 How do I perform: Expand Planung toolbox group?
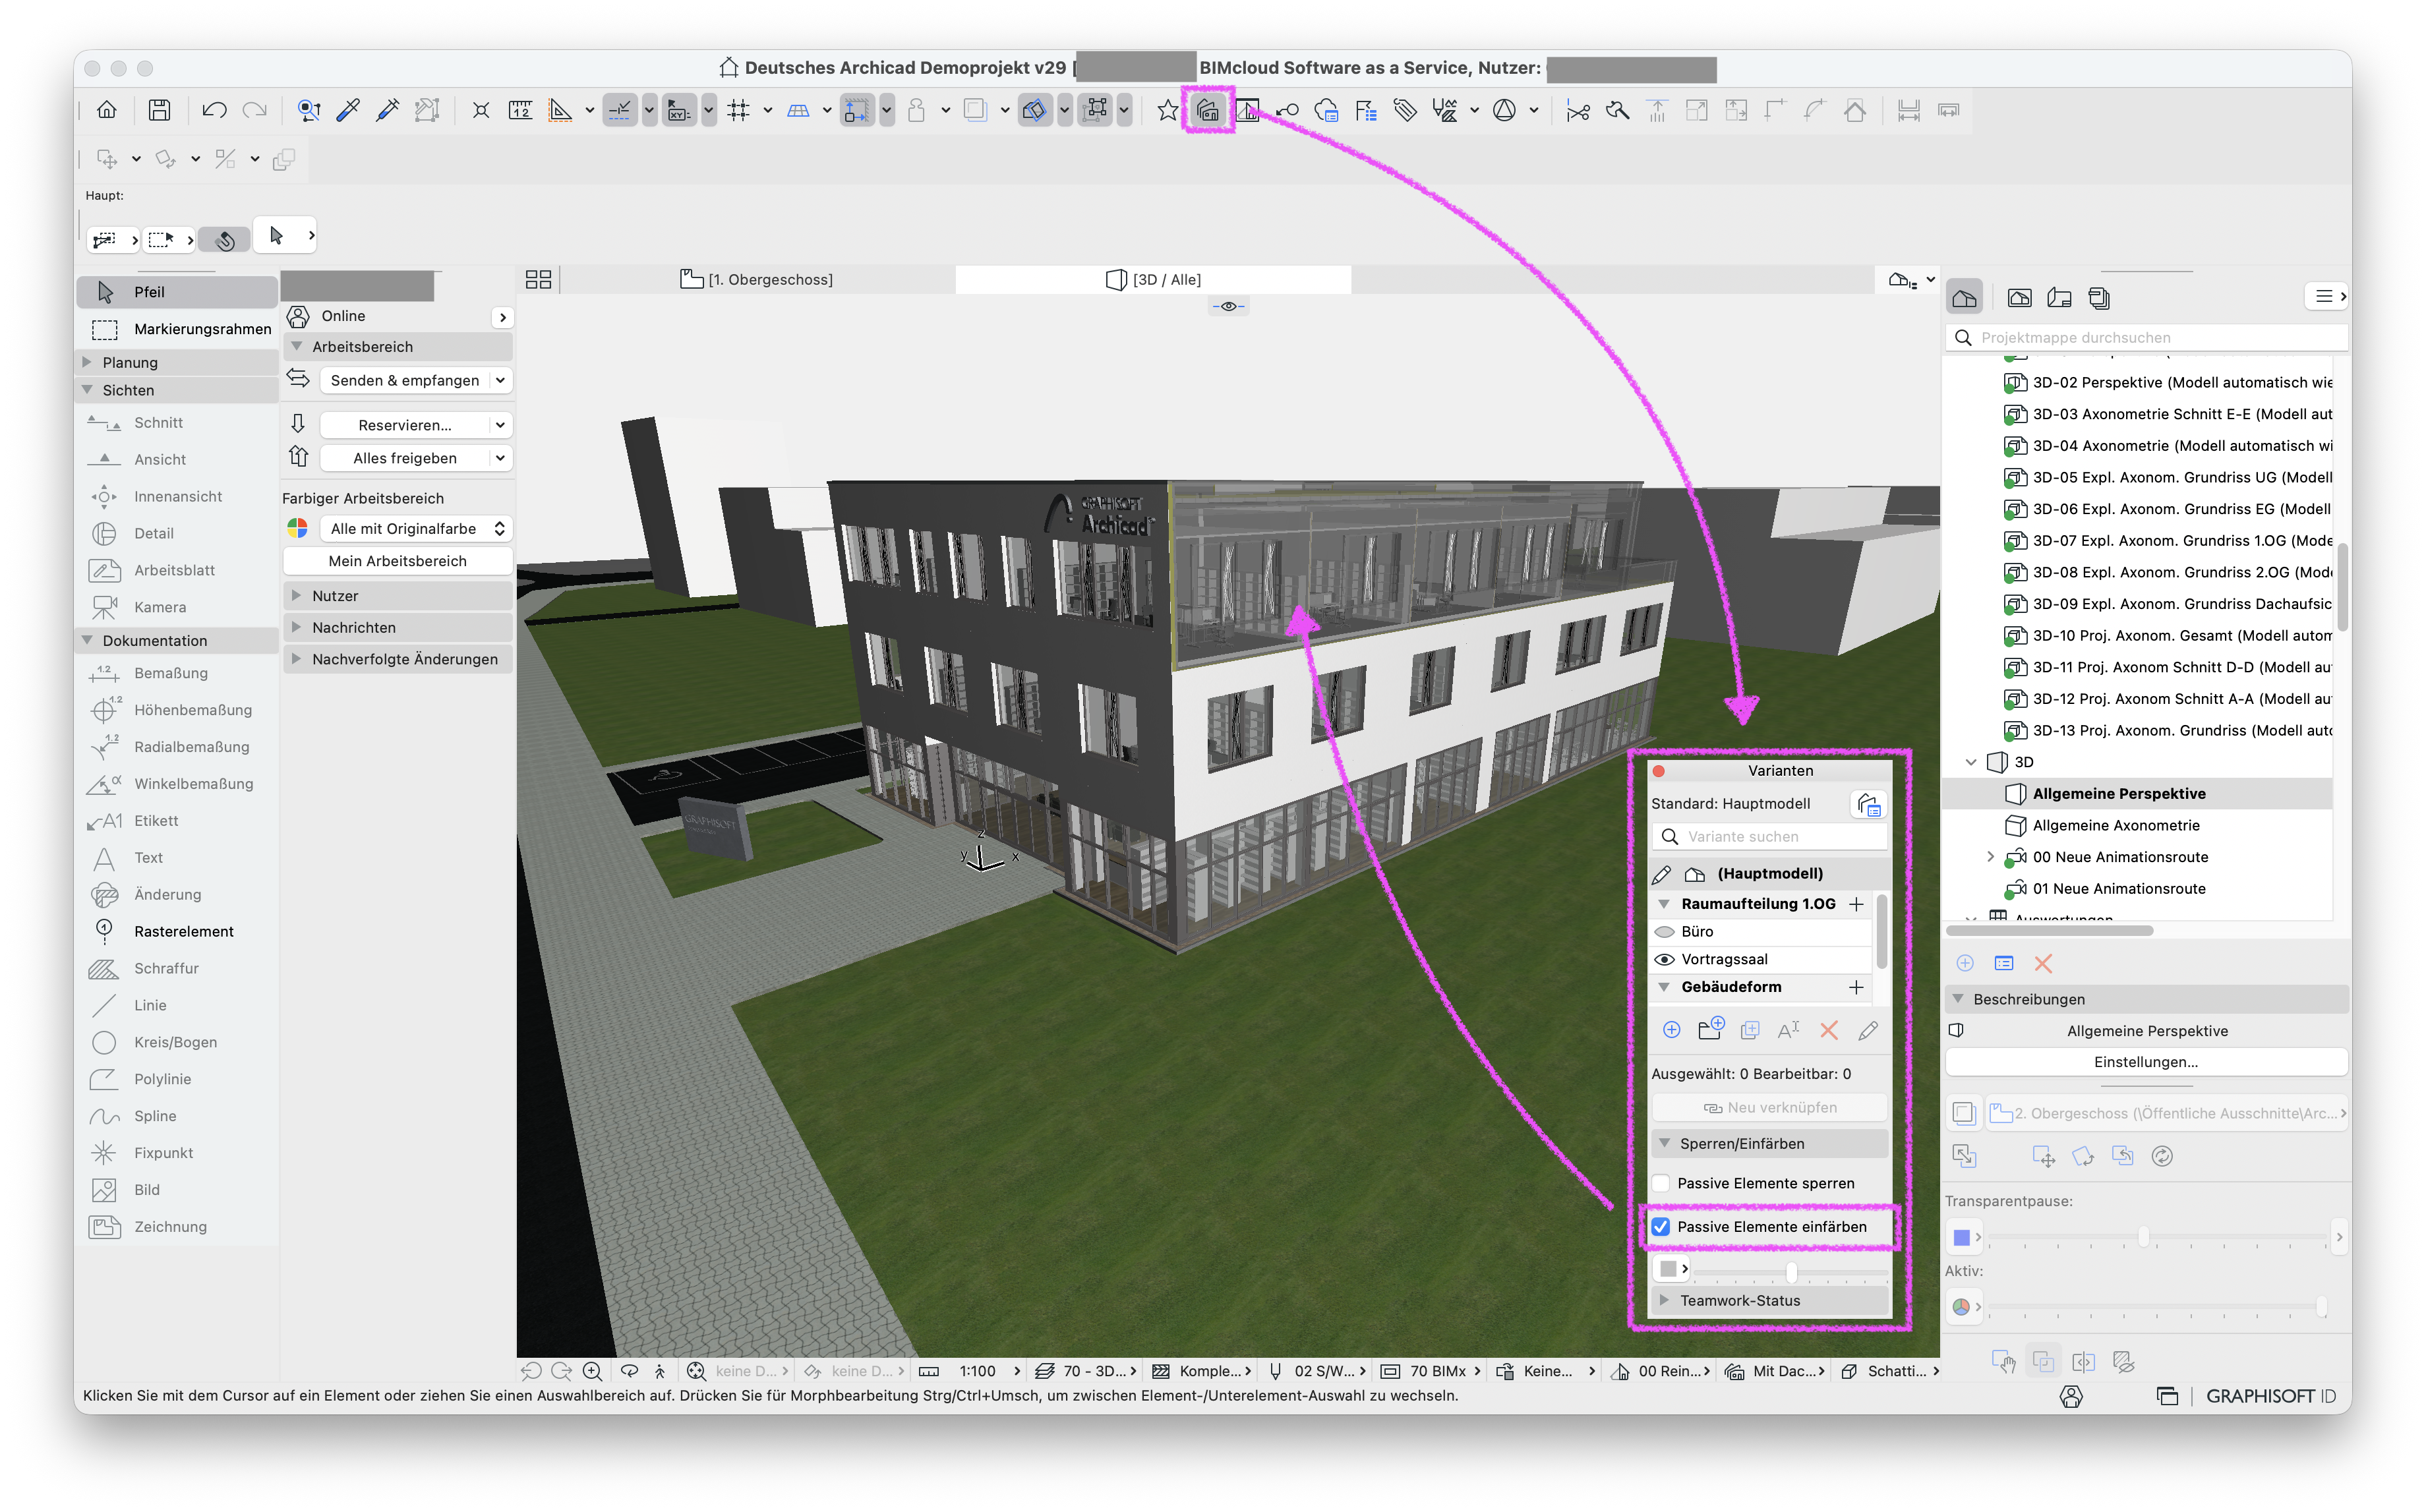click(87, 363)
